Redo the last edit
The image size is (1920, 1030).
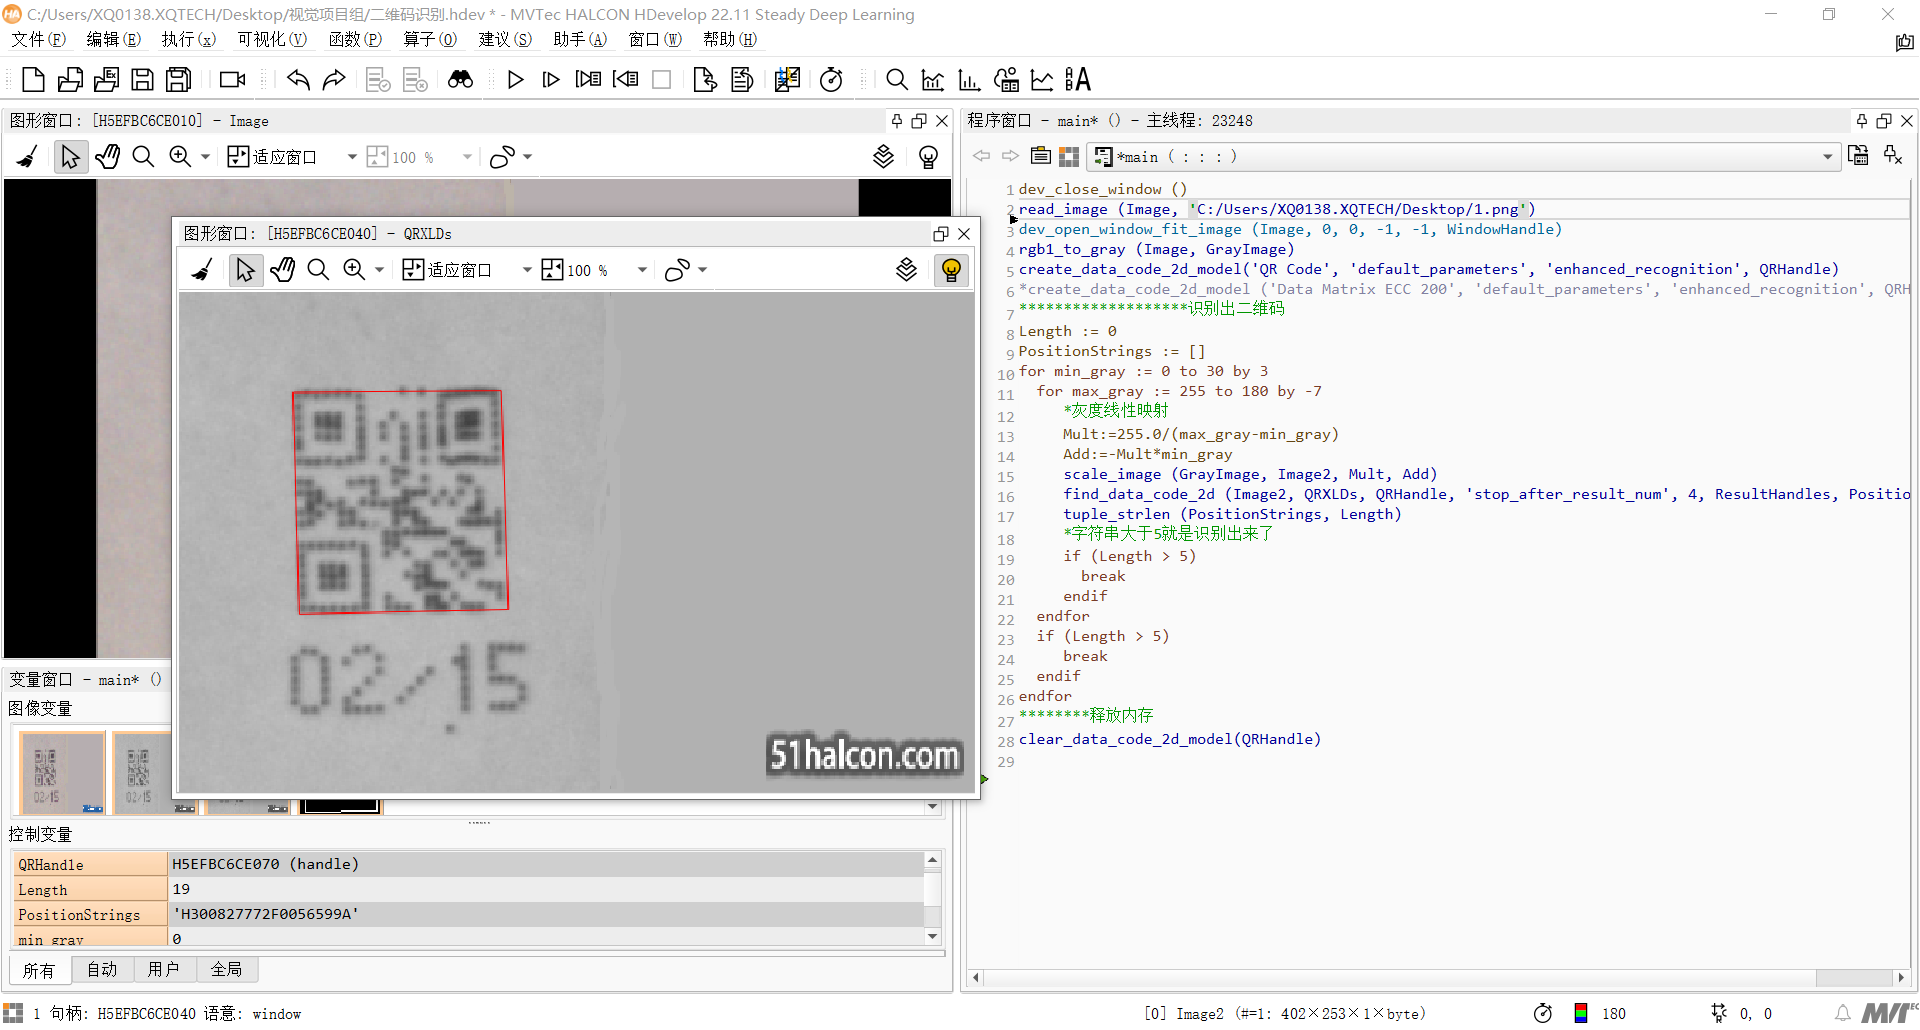click(x=334, y=80)
